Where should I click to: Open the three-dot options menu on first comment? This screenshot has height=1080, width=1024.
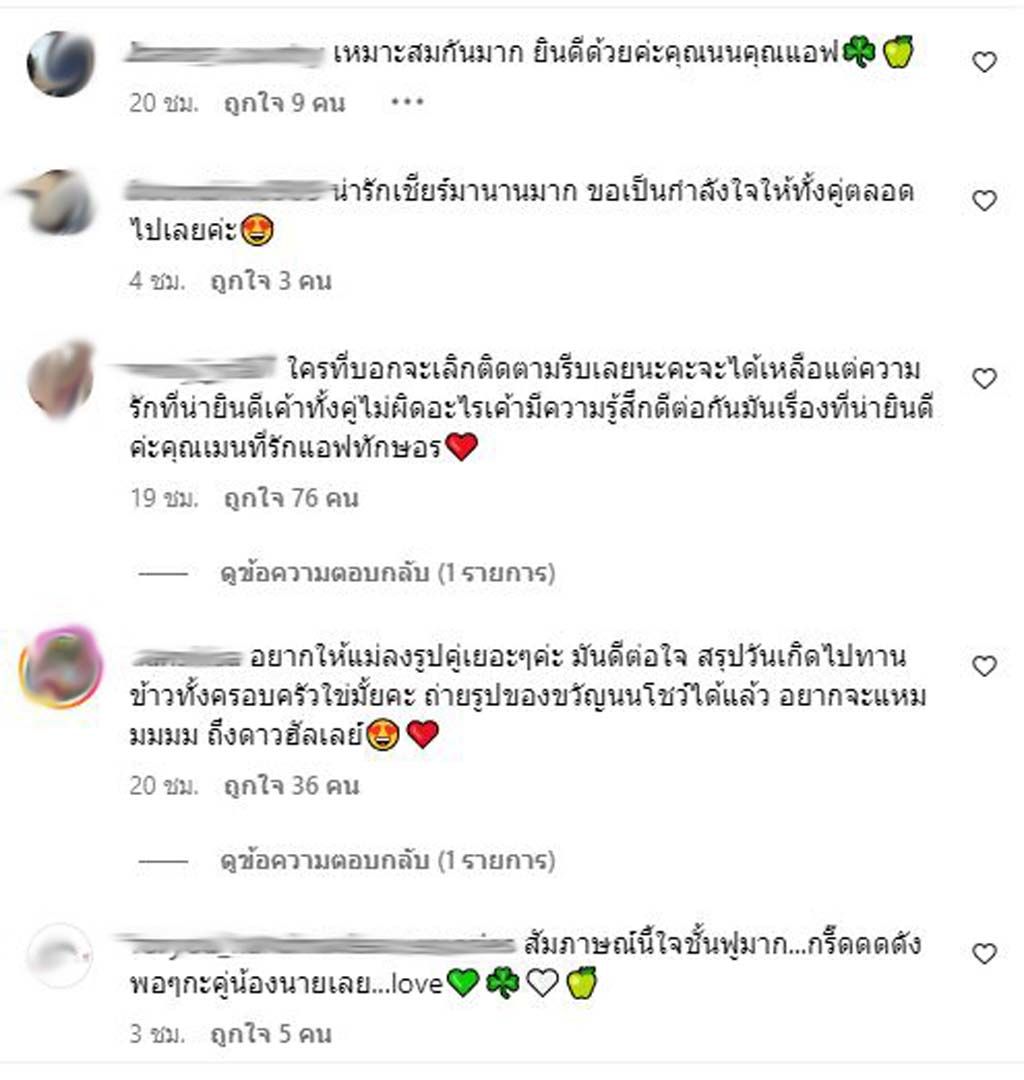(407, 103)
